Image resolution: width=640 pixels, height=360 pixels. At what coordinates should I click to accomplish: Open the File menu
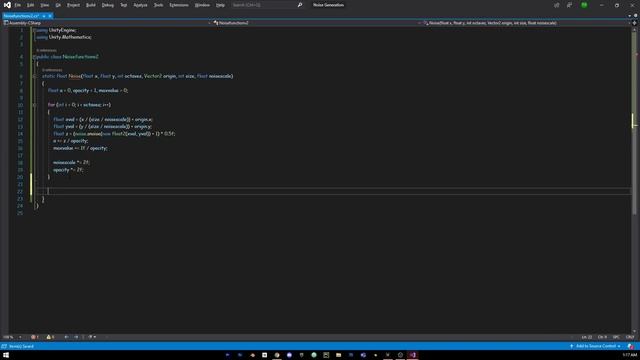tap(18, 5)
